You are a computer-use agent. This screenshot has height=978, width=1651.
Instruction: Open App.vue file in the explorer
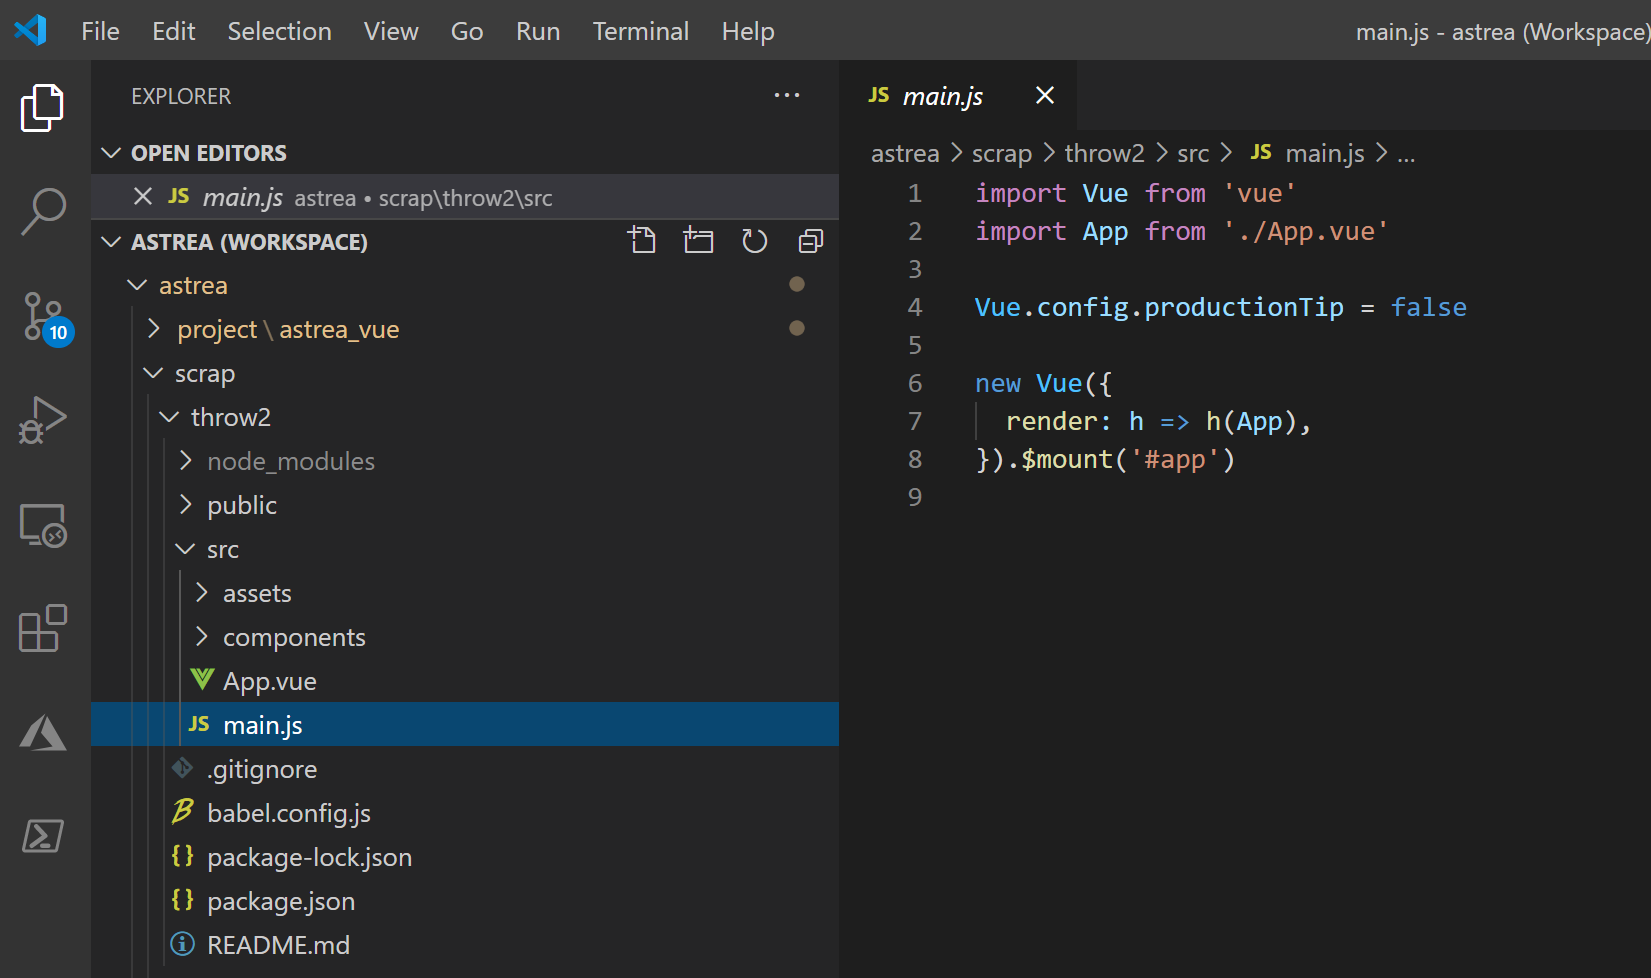click(269, 681)
